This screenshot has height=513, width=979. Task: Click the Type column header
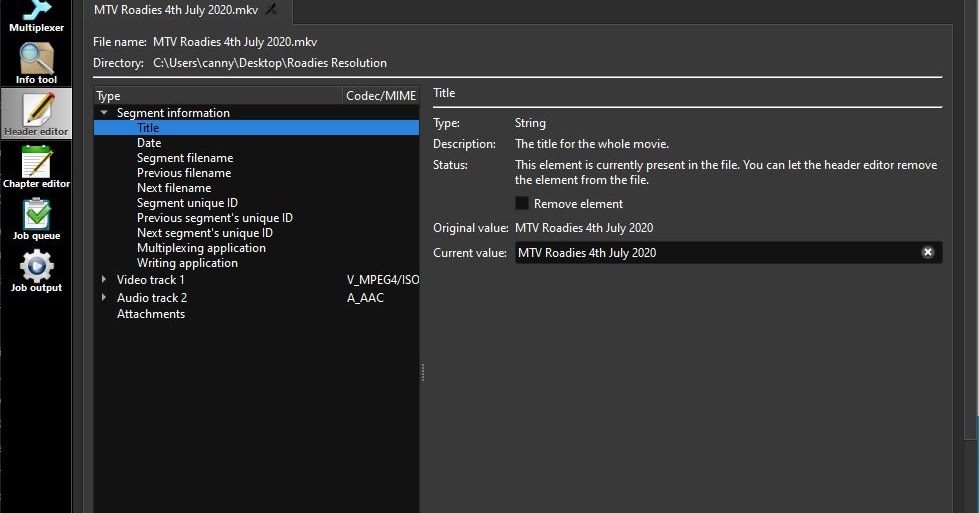tap(218, 95)
